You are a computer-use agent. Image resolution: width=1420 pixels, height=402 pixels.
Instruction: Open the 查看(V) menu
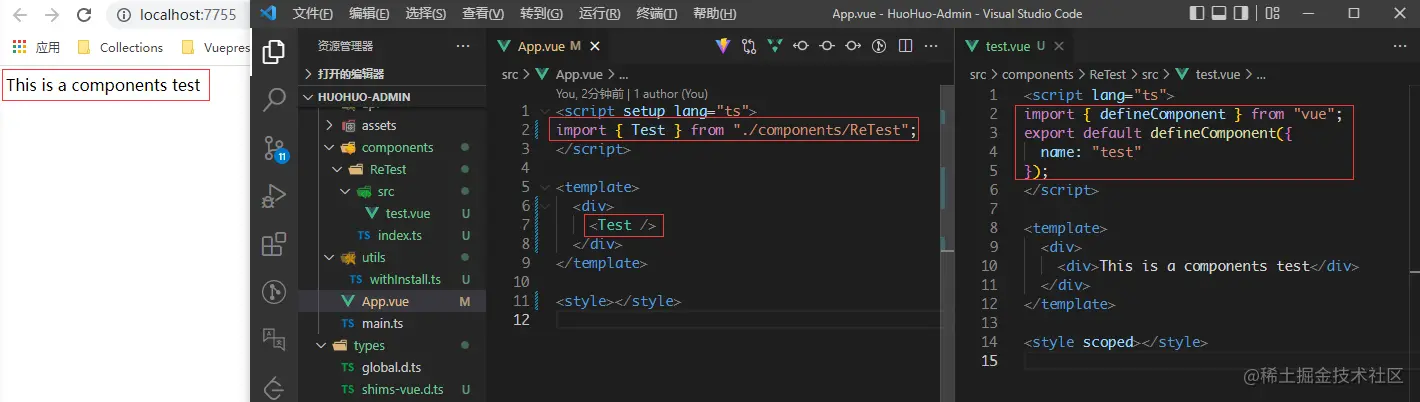coord(484,14)
